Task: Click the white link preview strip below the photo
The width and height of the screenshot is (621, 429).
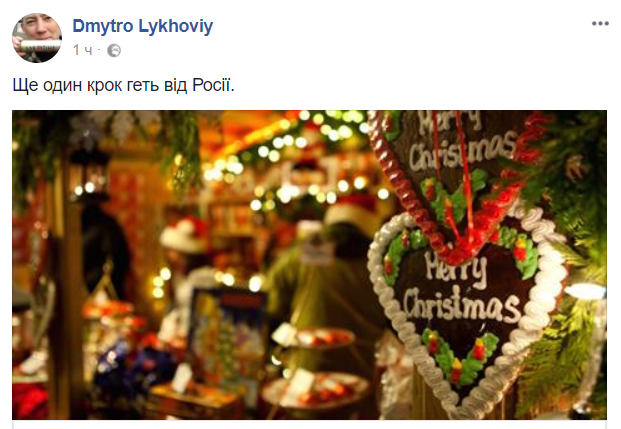Action: point(309,424)
